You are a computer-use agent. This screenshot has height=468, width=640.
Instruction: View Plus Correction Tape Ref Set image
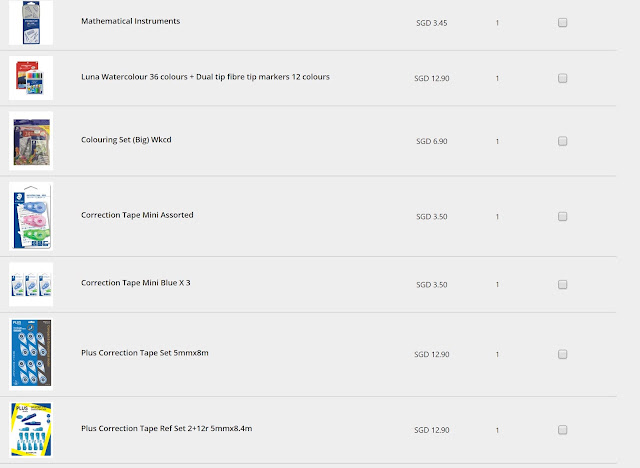(31, 430)
